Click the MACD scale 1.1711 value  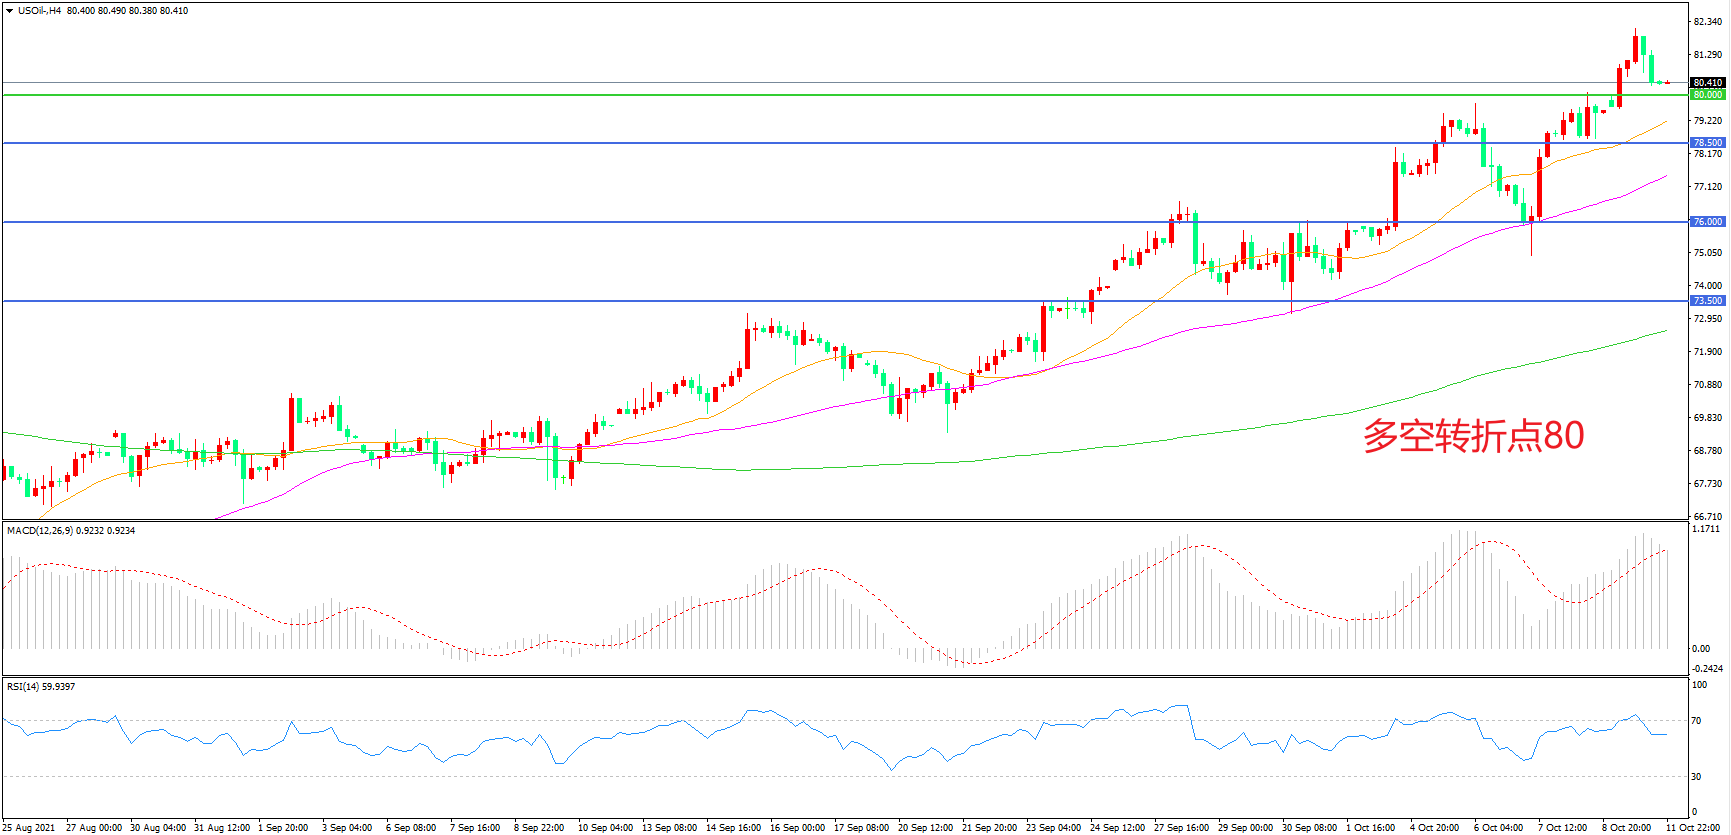click(1706, 529)
